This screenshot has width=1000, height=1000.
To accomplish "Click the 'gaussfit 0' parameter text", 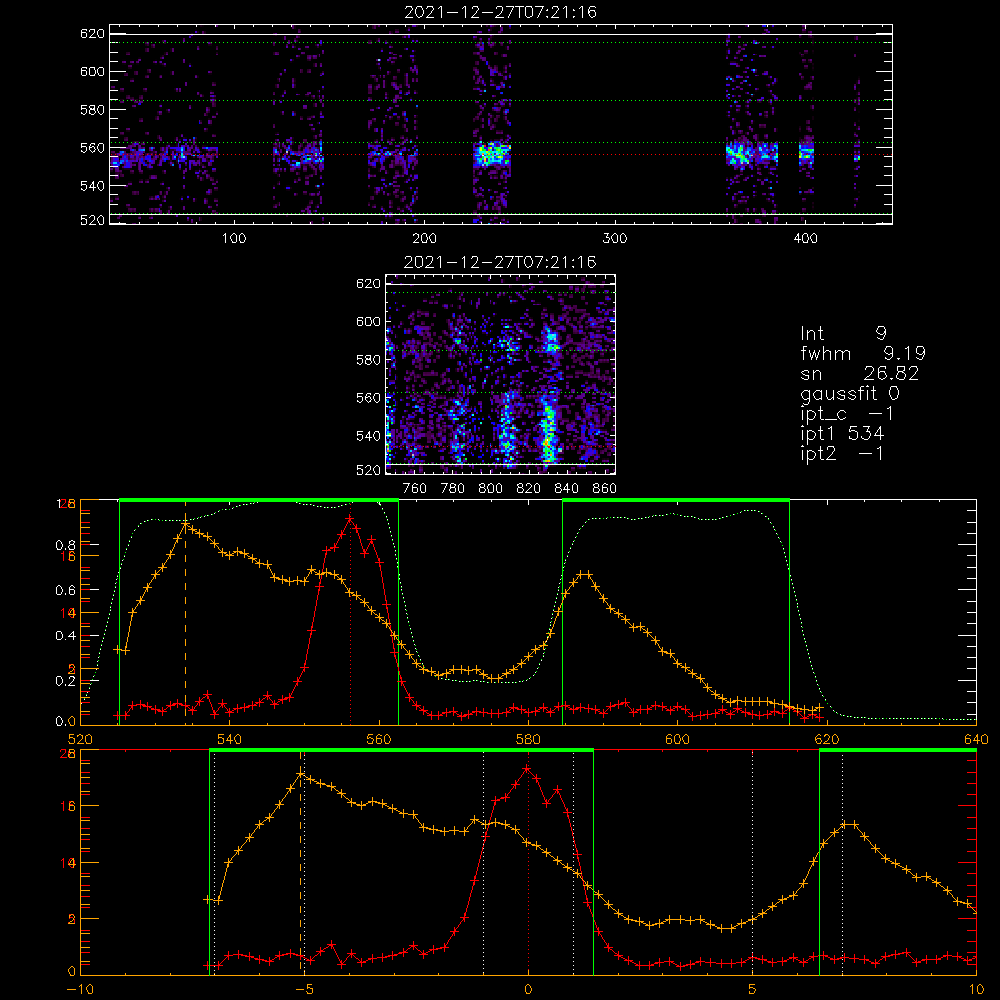I will [850, 394].
